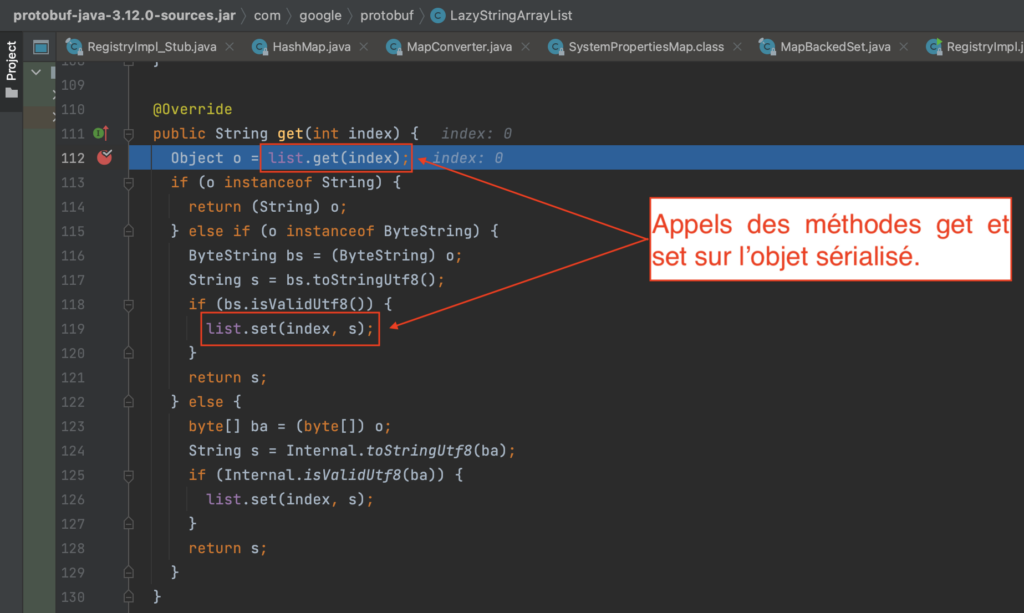Close the SystemPropertiesMap.class tab
Screen dimensions: 1024x613
point(737,47)
